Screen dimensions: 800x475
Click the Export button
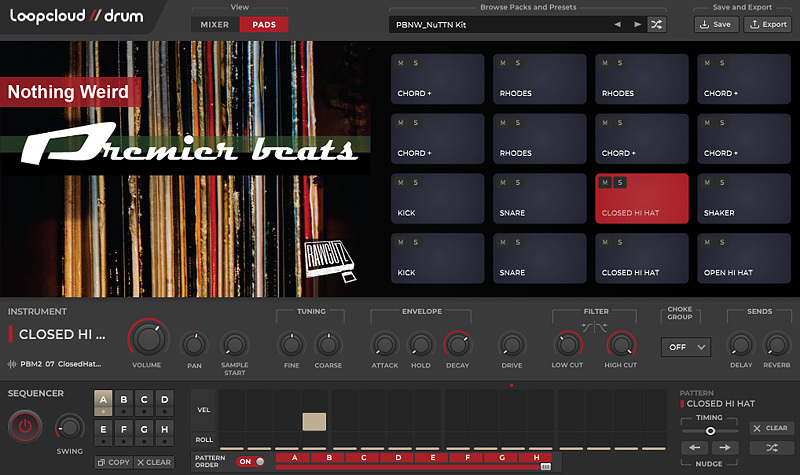click(767, 24)
